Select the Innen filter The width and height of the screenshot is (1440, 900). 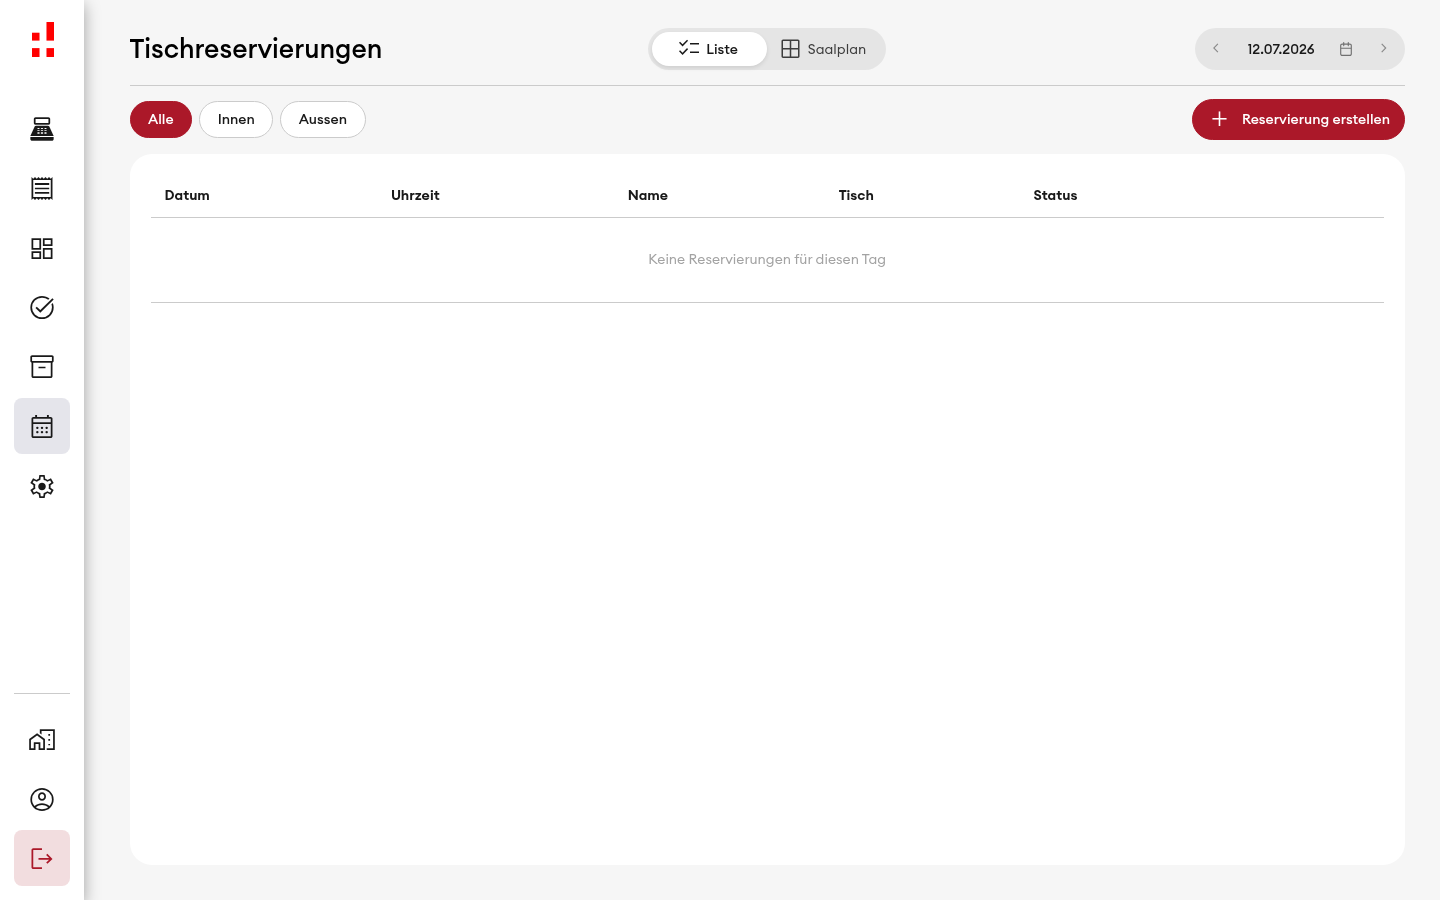236,119
